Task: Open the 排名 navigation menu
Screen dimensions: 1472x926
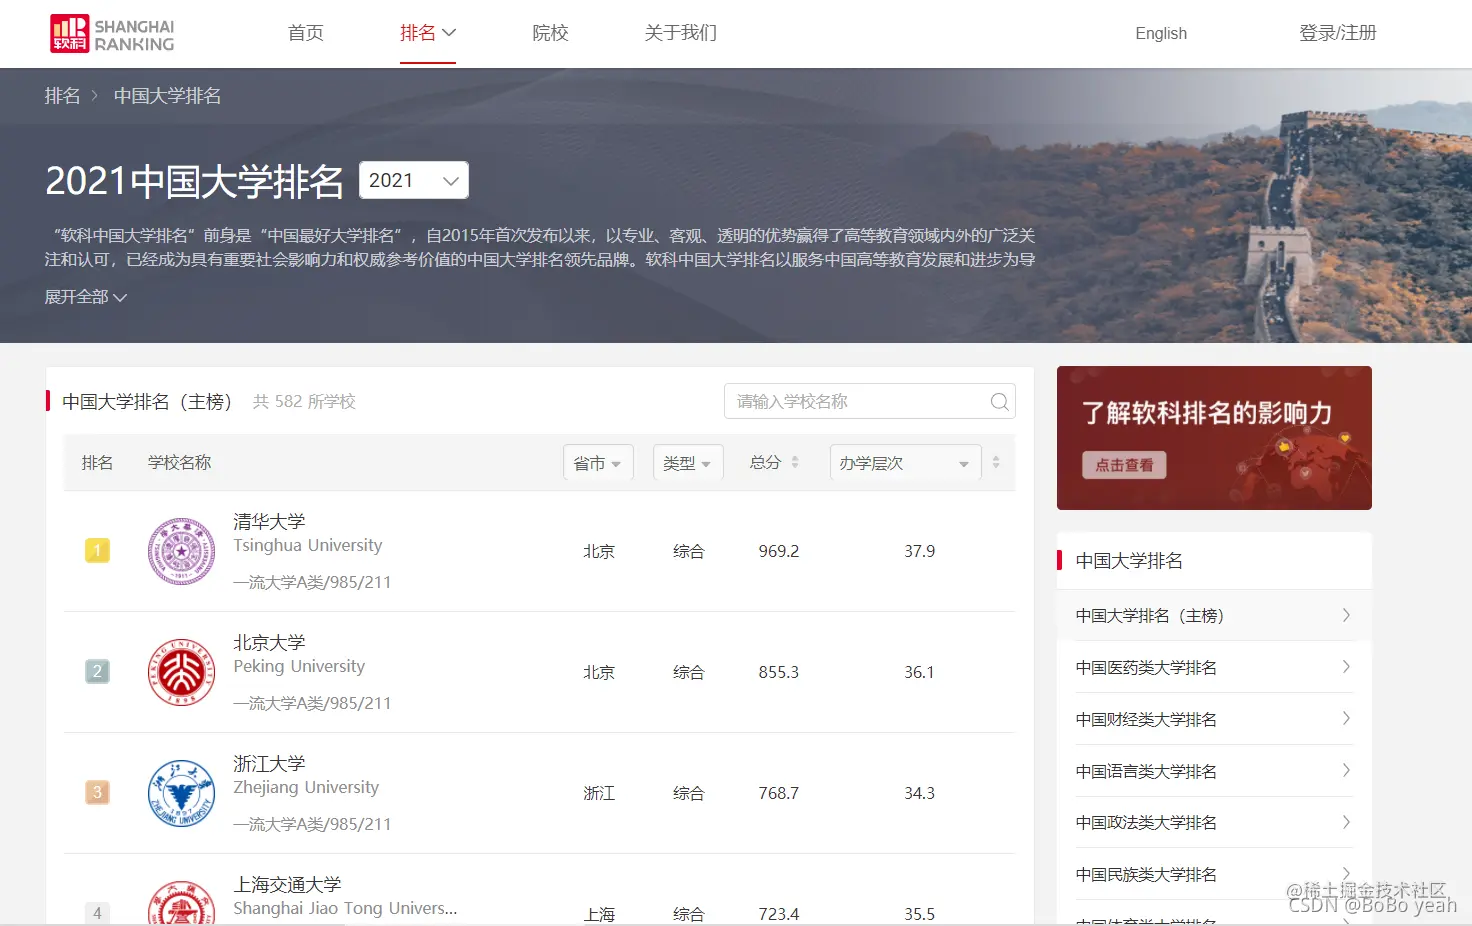Action: tap(428, 33)
